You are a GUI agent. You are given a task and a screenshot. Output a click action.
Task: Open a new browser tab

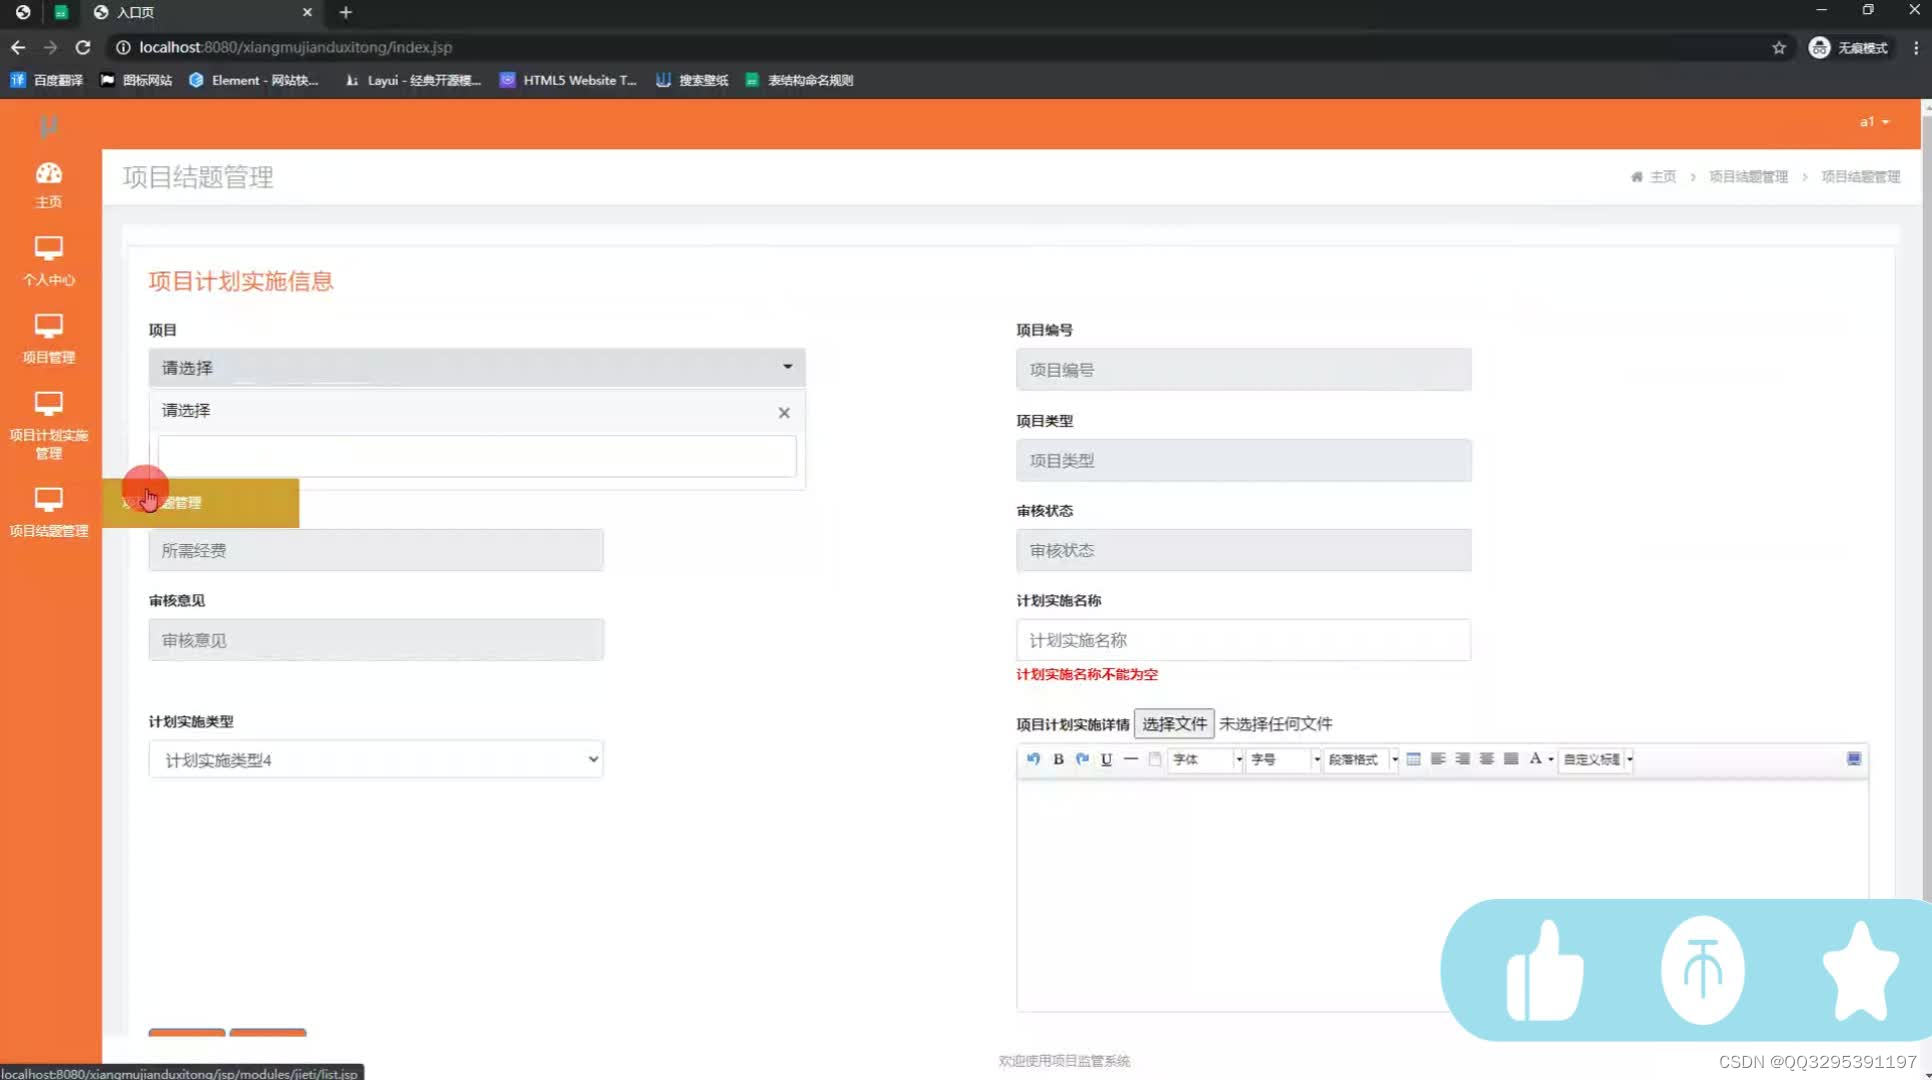coord(345,12)
